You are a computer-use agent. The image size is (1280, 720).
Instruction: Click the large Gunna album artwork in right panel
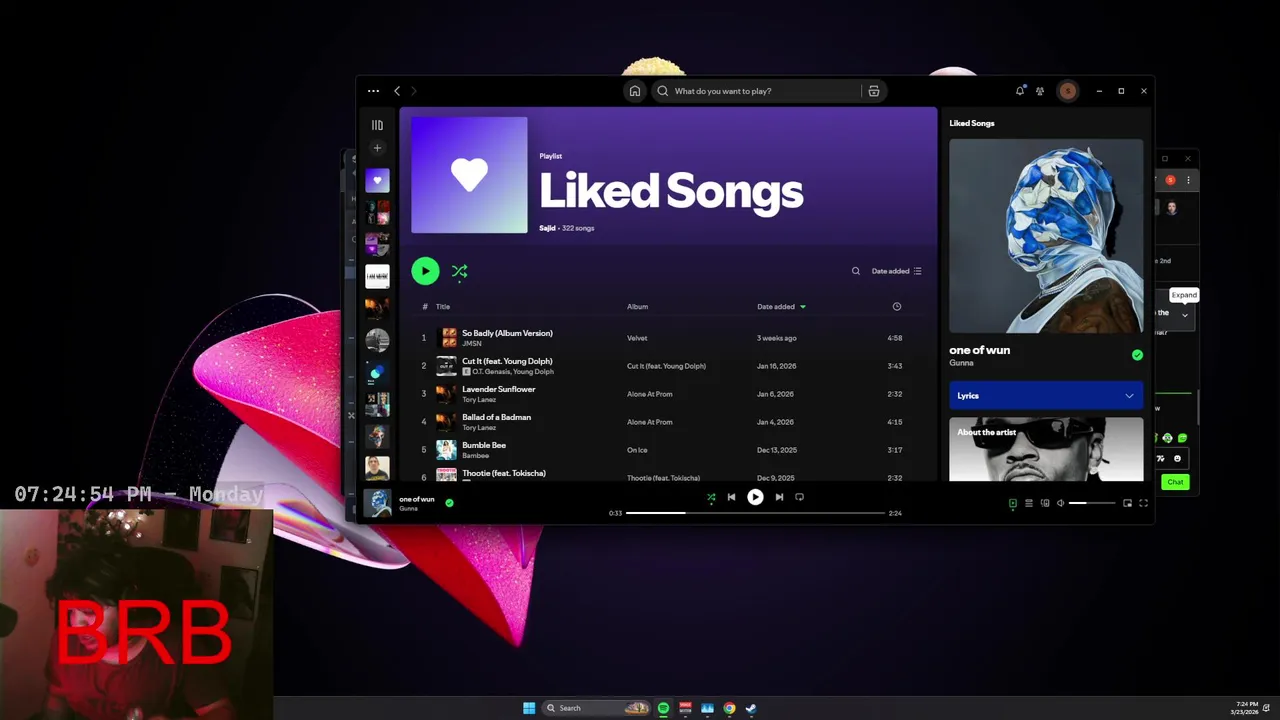coord(1046,236)
